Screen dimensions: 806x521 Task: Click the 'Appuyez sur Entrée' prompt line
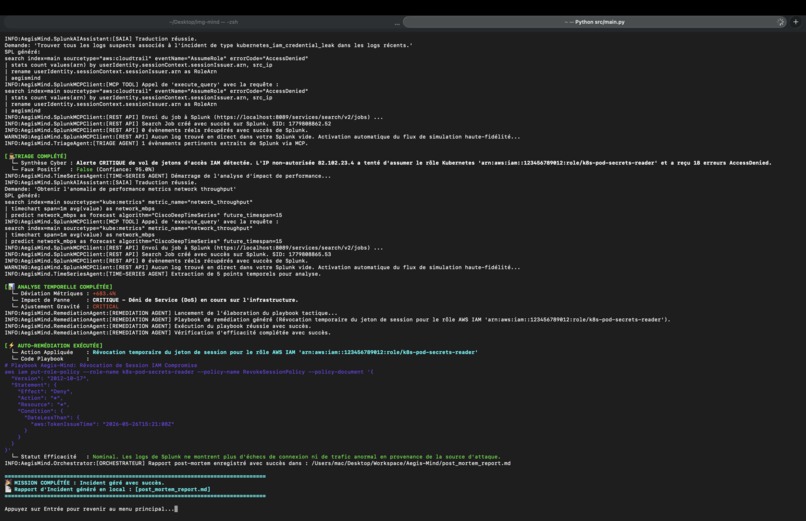(x=91, y=509)
